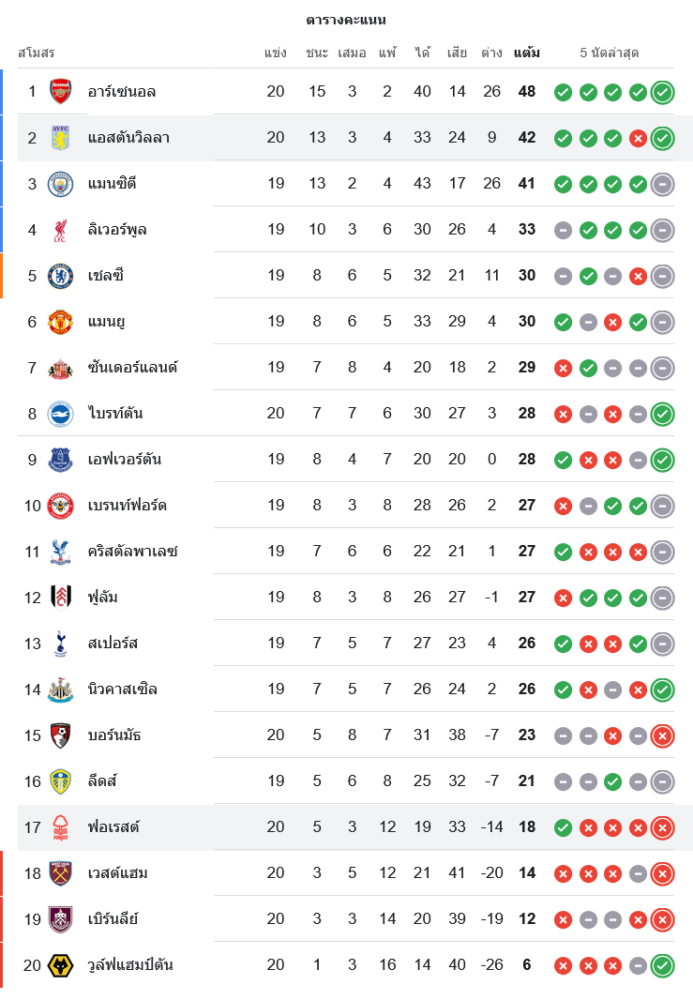Click the ชนะ column header

point(317,52)
